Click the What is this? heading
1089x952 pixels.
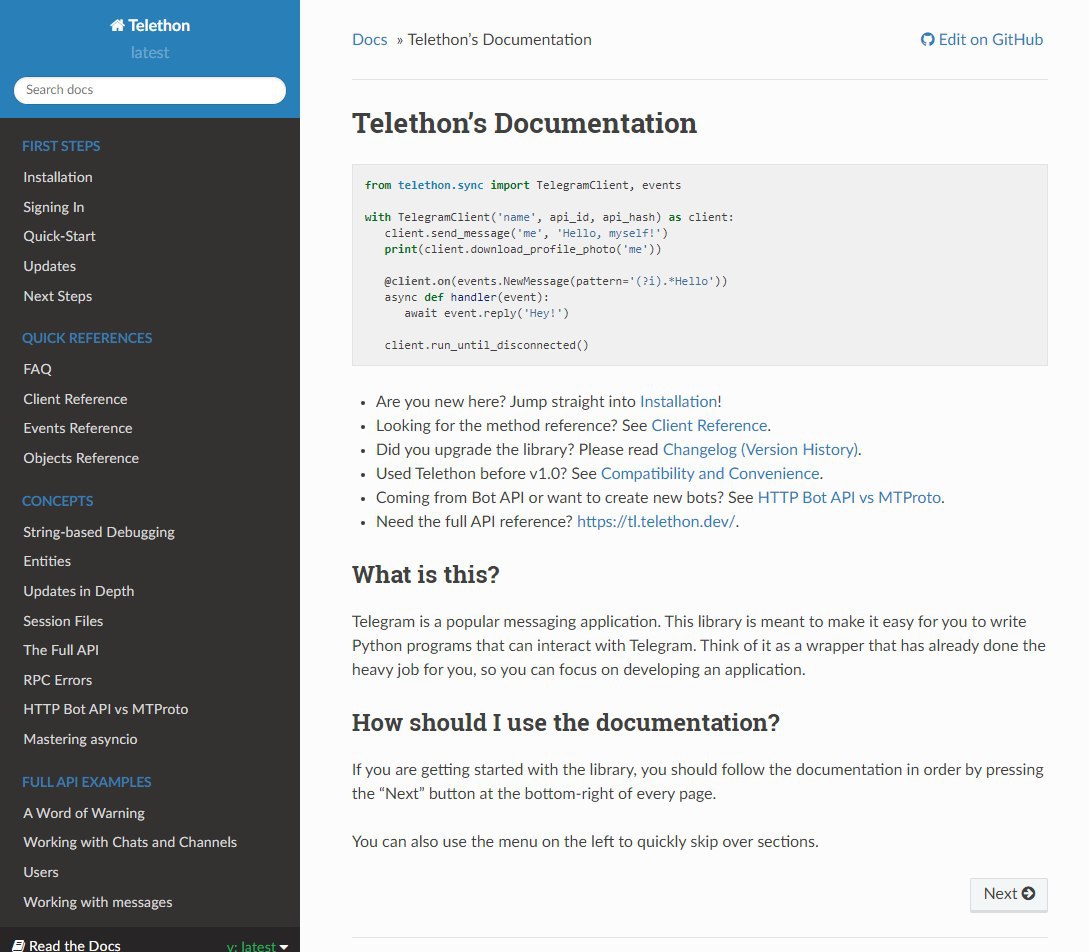(426, 575)
